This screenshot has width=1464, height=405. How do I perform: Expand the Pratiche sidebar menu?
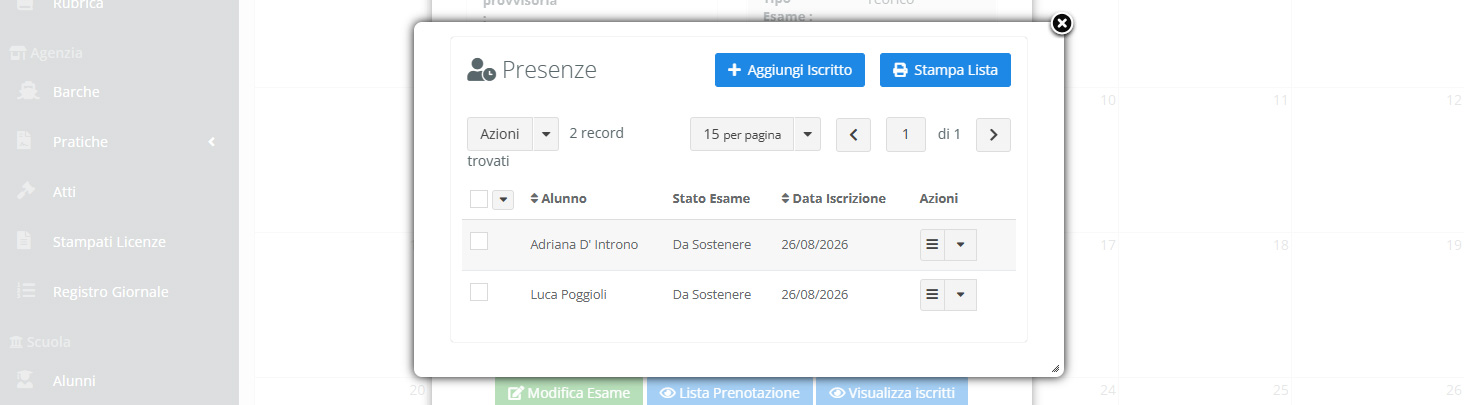click(119, 142)
